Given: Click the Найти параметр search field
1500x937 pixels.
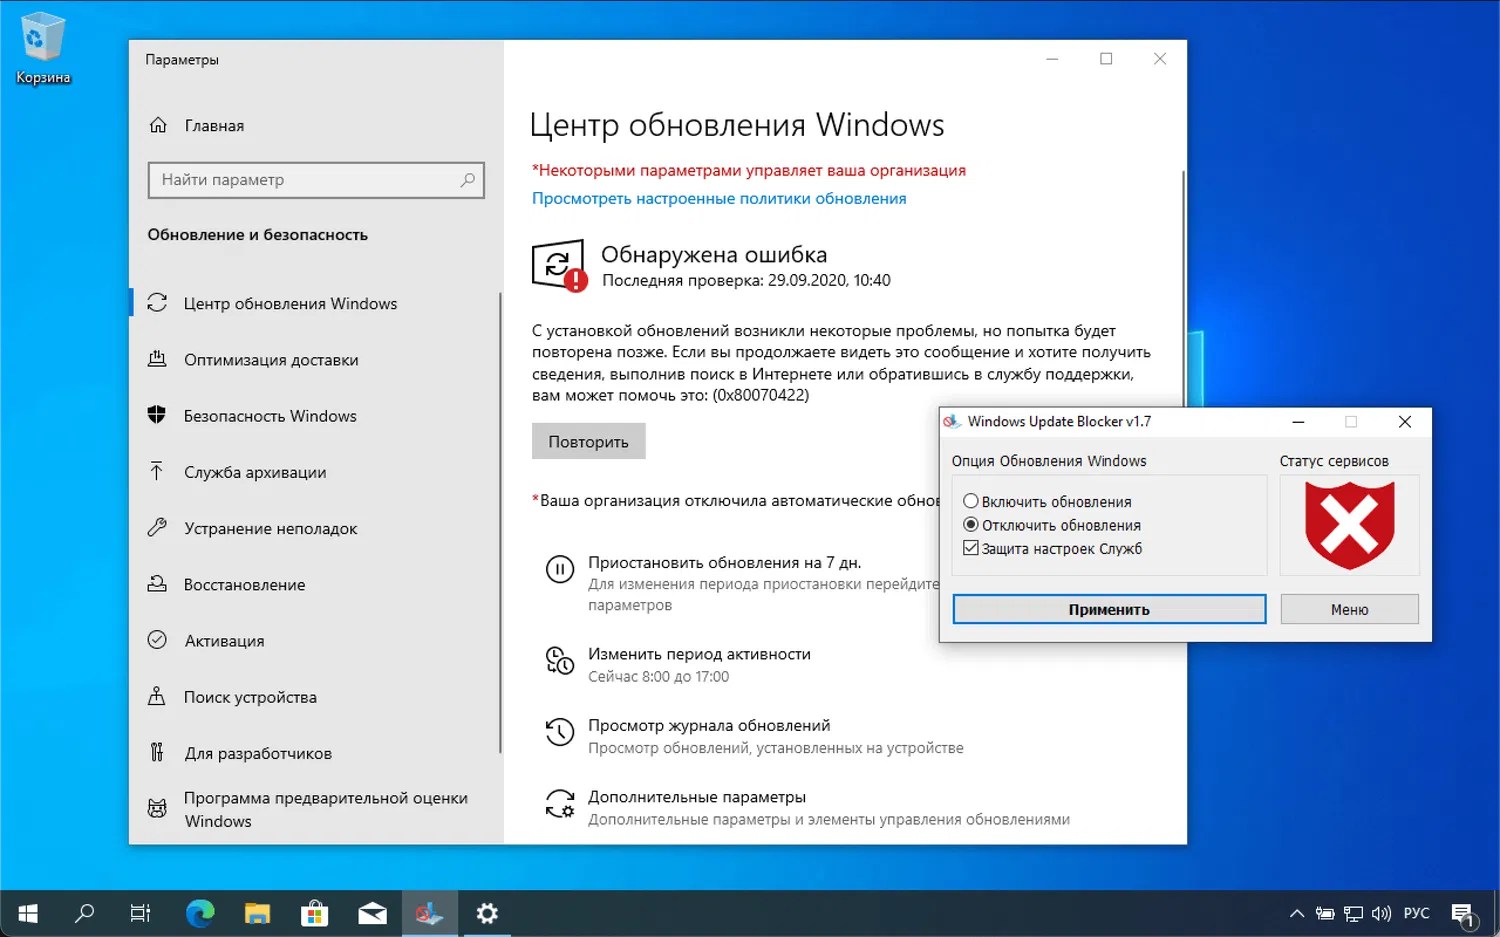Looking at the screenshot, I should tap(305, 180).
